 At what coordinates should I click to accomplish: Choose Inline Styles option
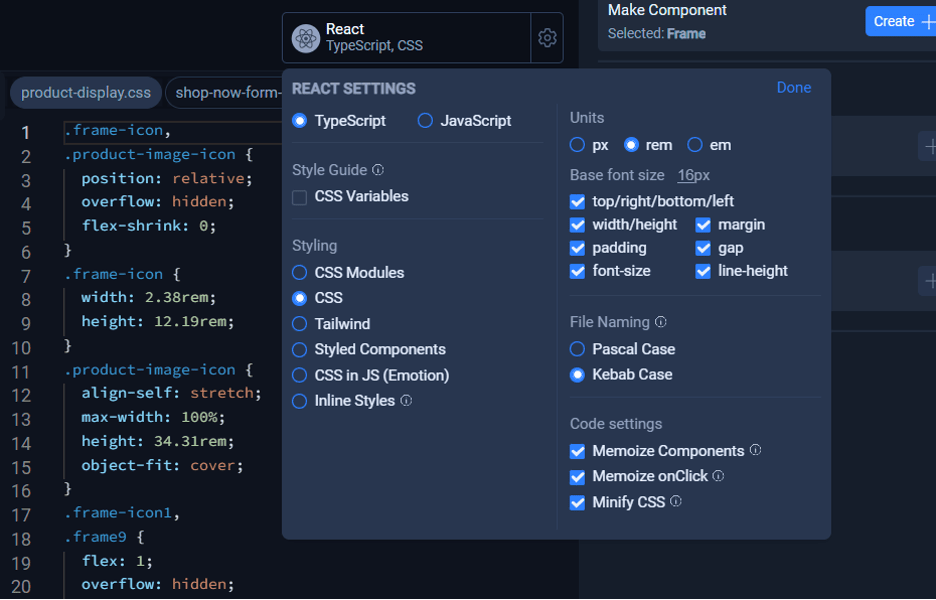click(x=343, y=401)
